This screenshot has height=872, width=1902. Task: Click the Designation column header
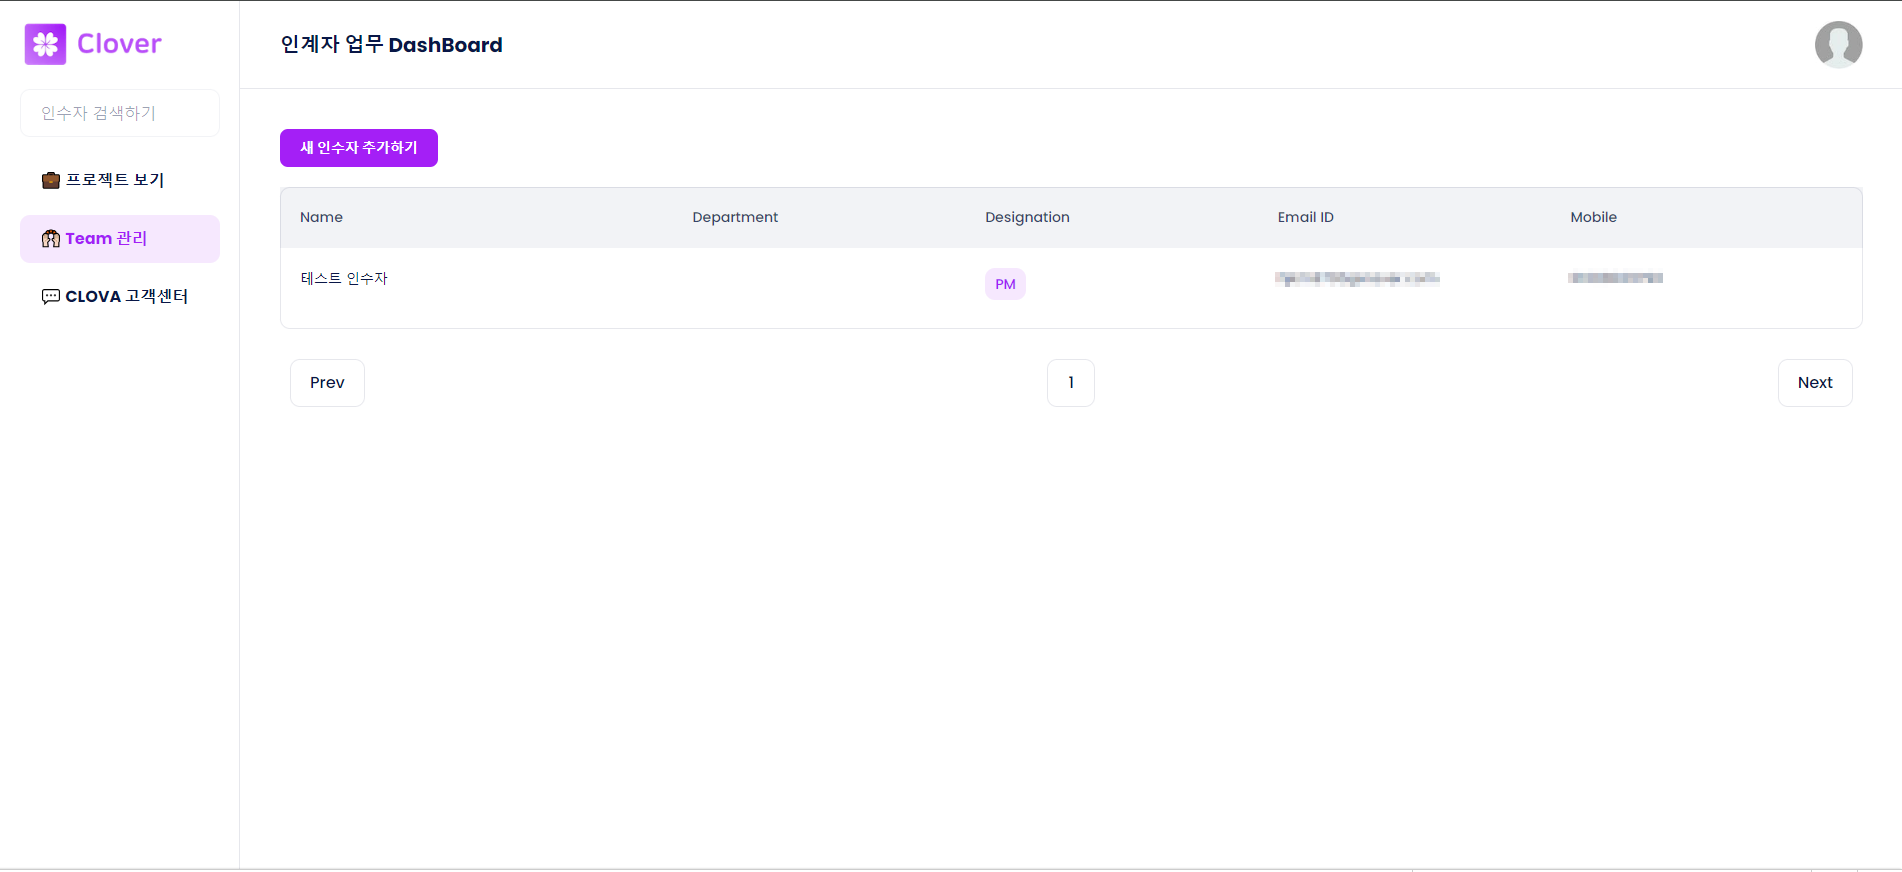click(x=1027, y=217)
